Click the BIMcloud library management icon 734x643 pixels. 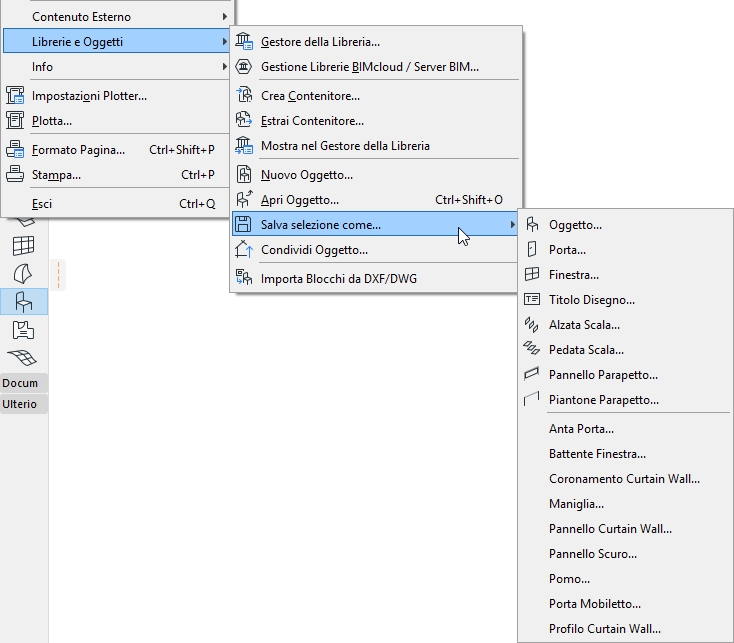pos(243,66)
